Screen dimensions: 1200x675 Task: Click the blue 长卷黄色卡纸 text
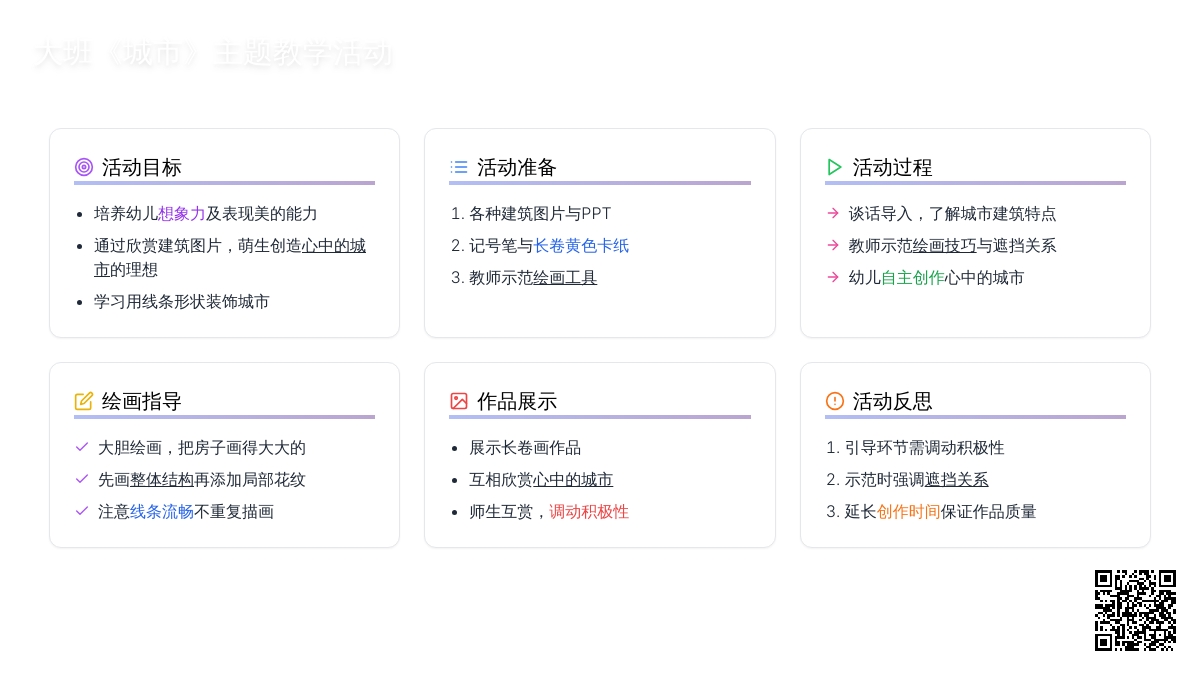[x=581, y=245]
